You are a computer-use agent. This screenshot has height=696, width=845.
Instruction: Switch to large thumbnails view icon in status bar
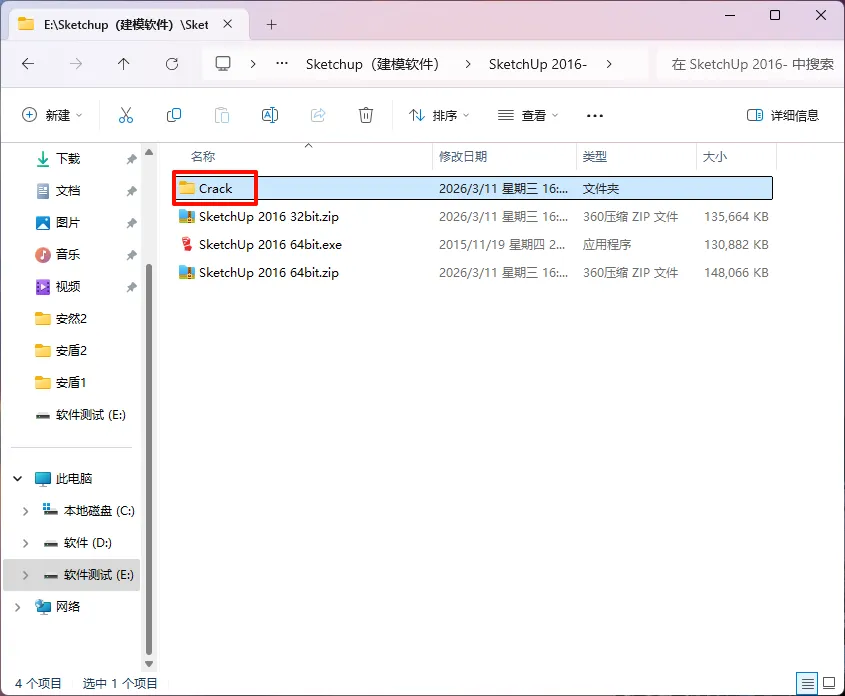(x=829, y=684)
